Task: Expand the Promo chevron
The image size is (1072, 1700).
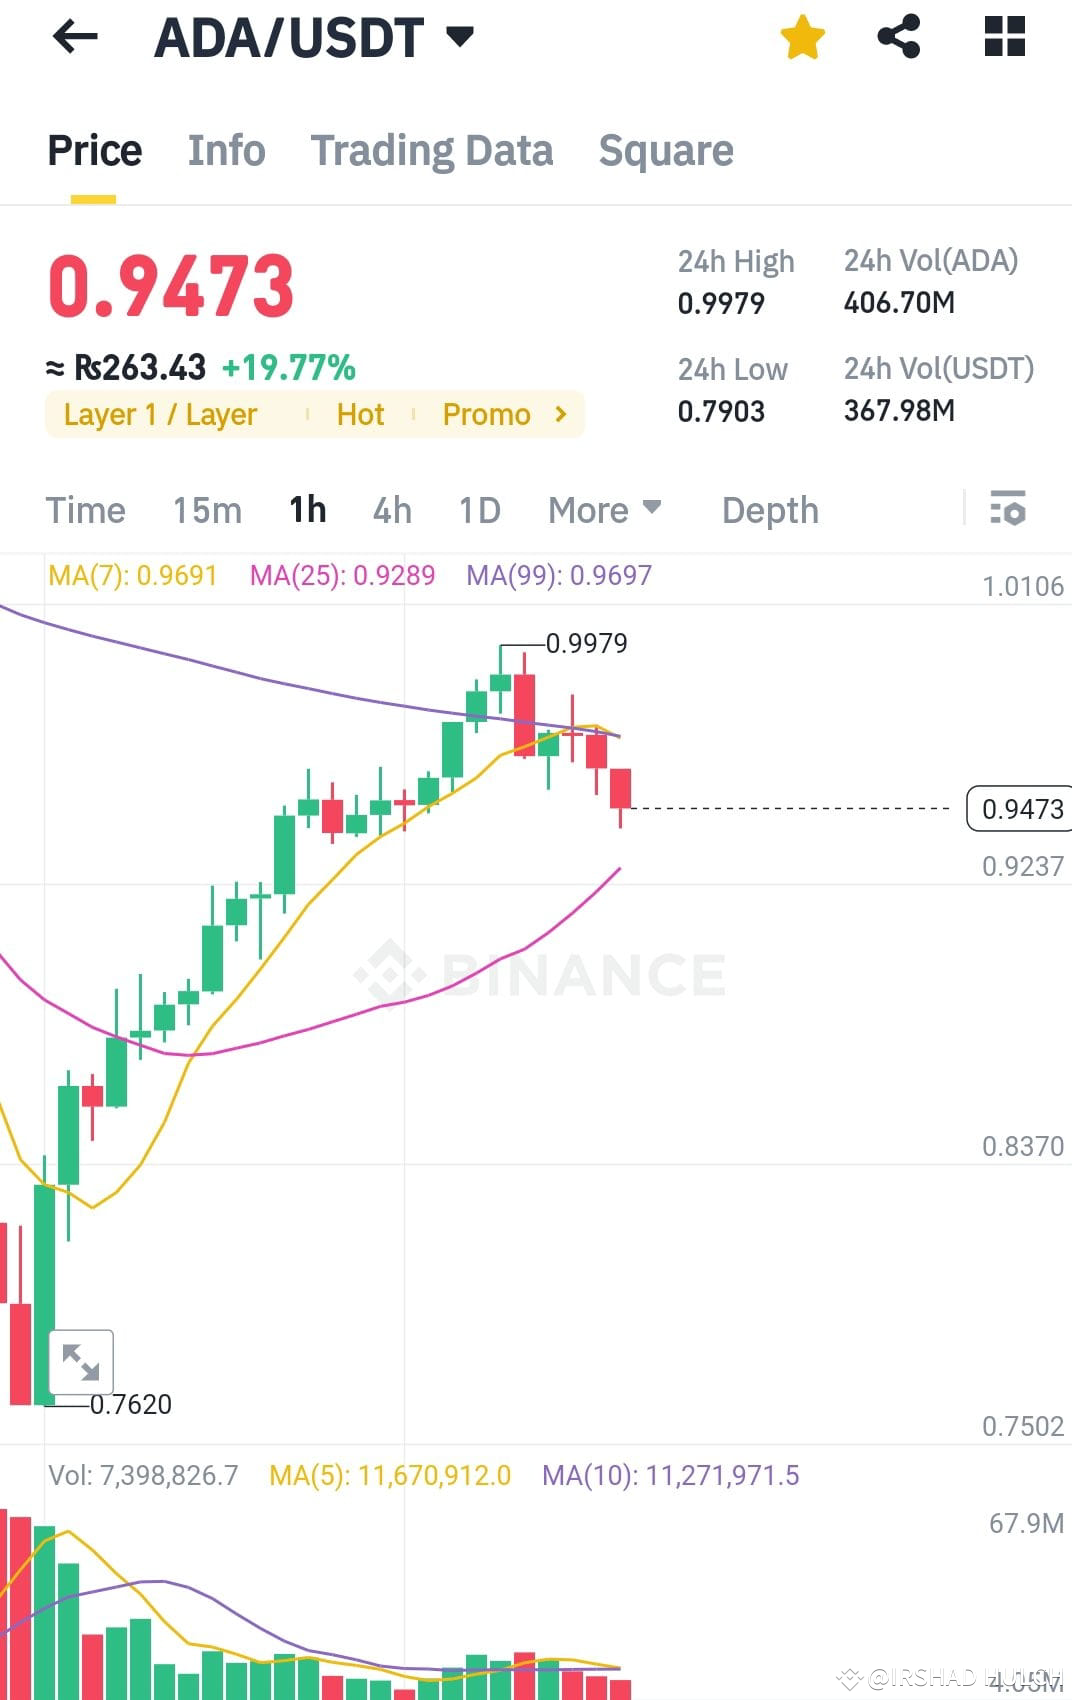Action: click(560, 413)
